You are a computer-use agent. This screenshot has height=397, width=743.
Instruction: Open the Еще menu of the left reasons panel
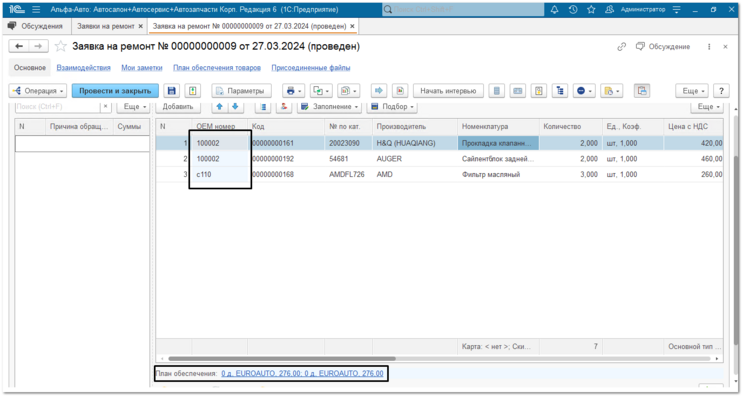coord(134,107)
